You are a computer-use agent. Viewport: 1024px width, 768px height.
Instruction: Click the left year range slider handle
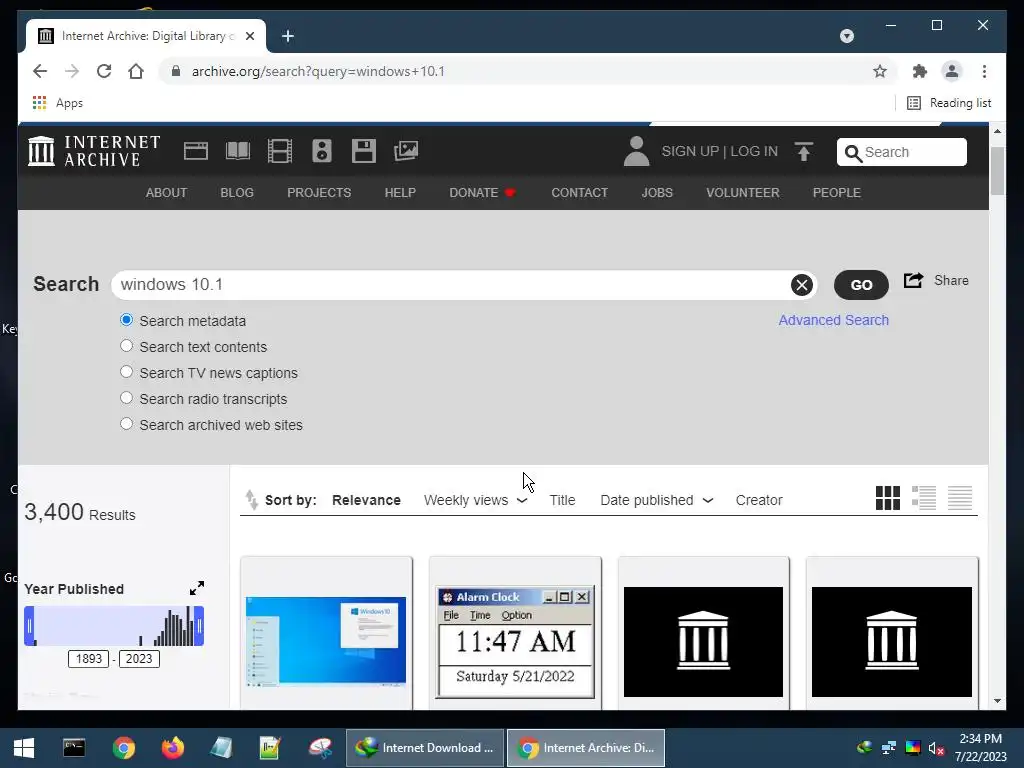point(29,626)
